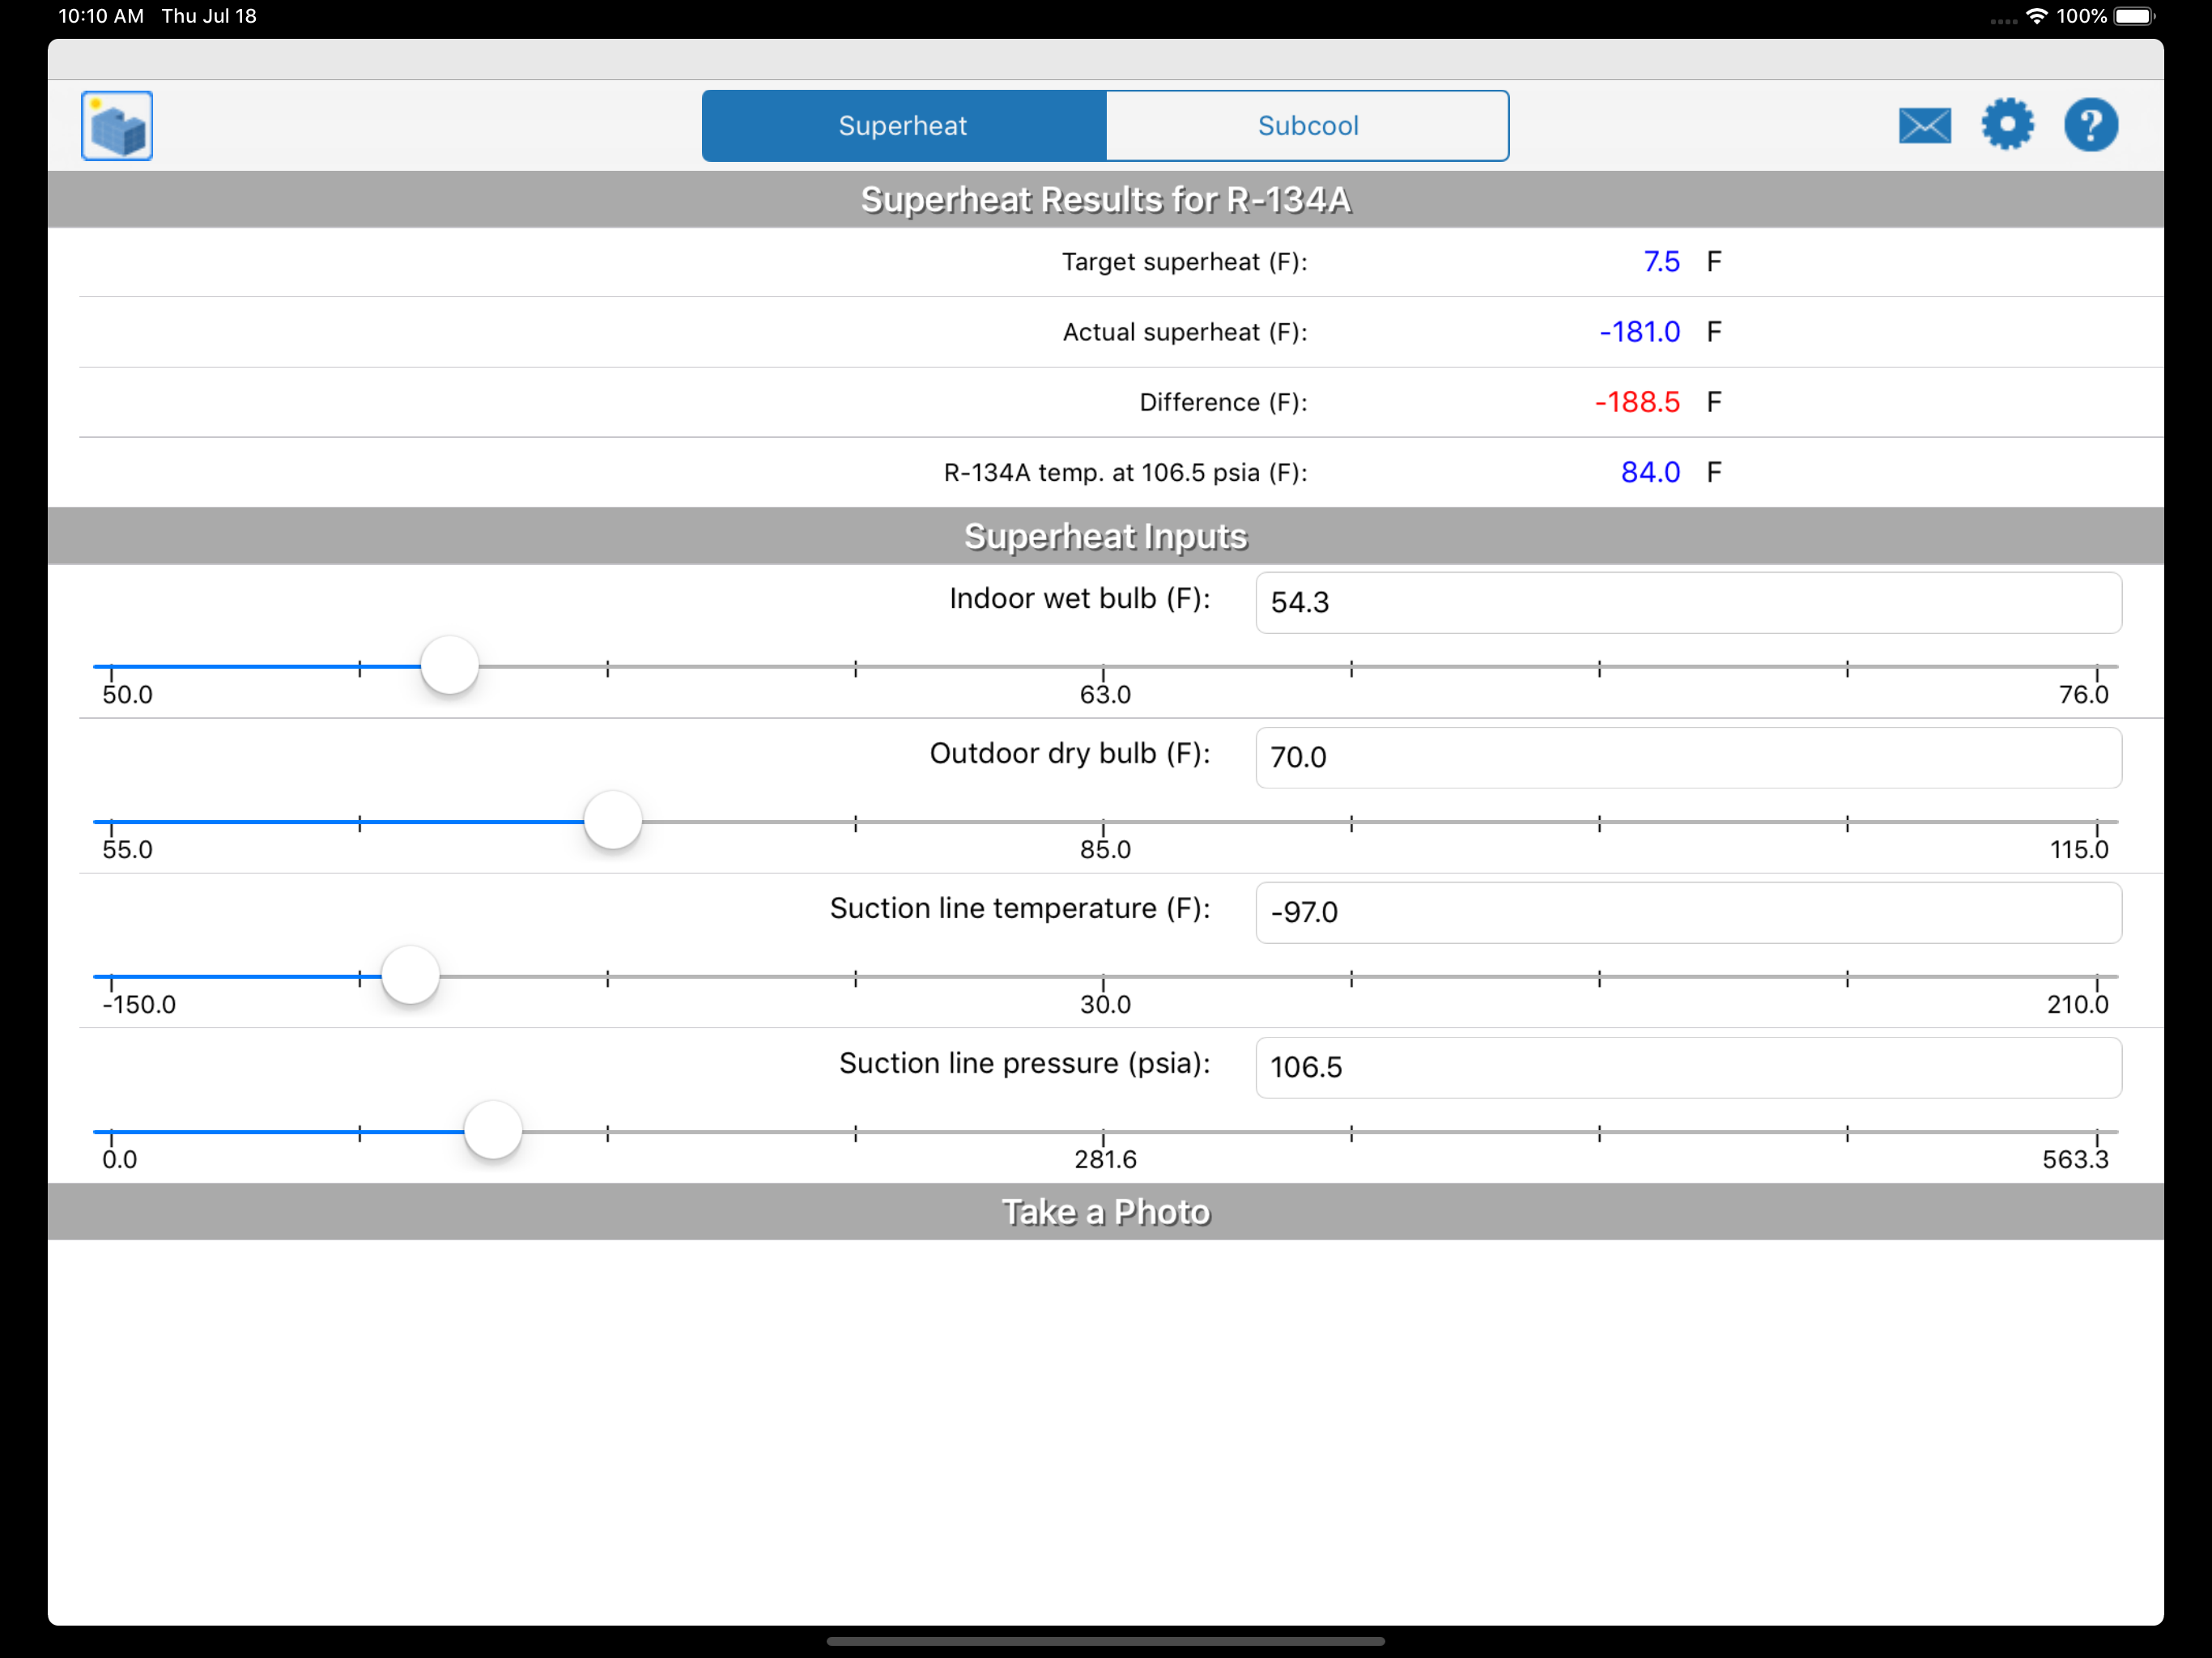Viewport: 2212px width, 1658px height.
Task: Click the Outdoor dry bulb input field
Action: [1688, 757]
